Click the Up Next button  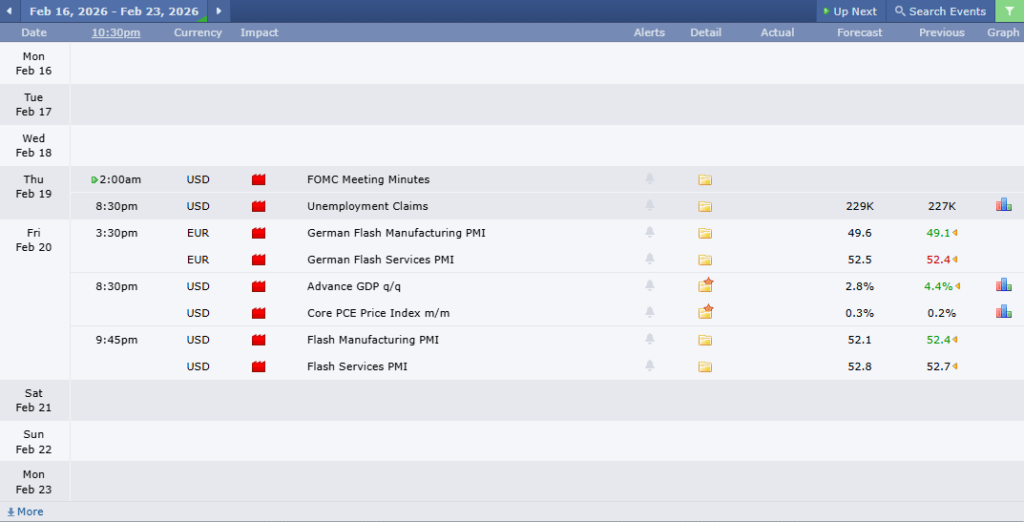coord(849,11)
